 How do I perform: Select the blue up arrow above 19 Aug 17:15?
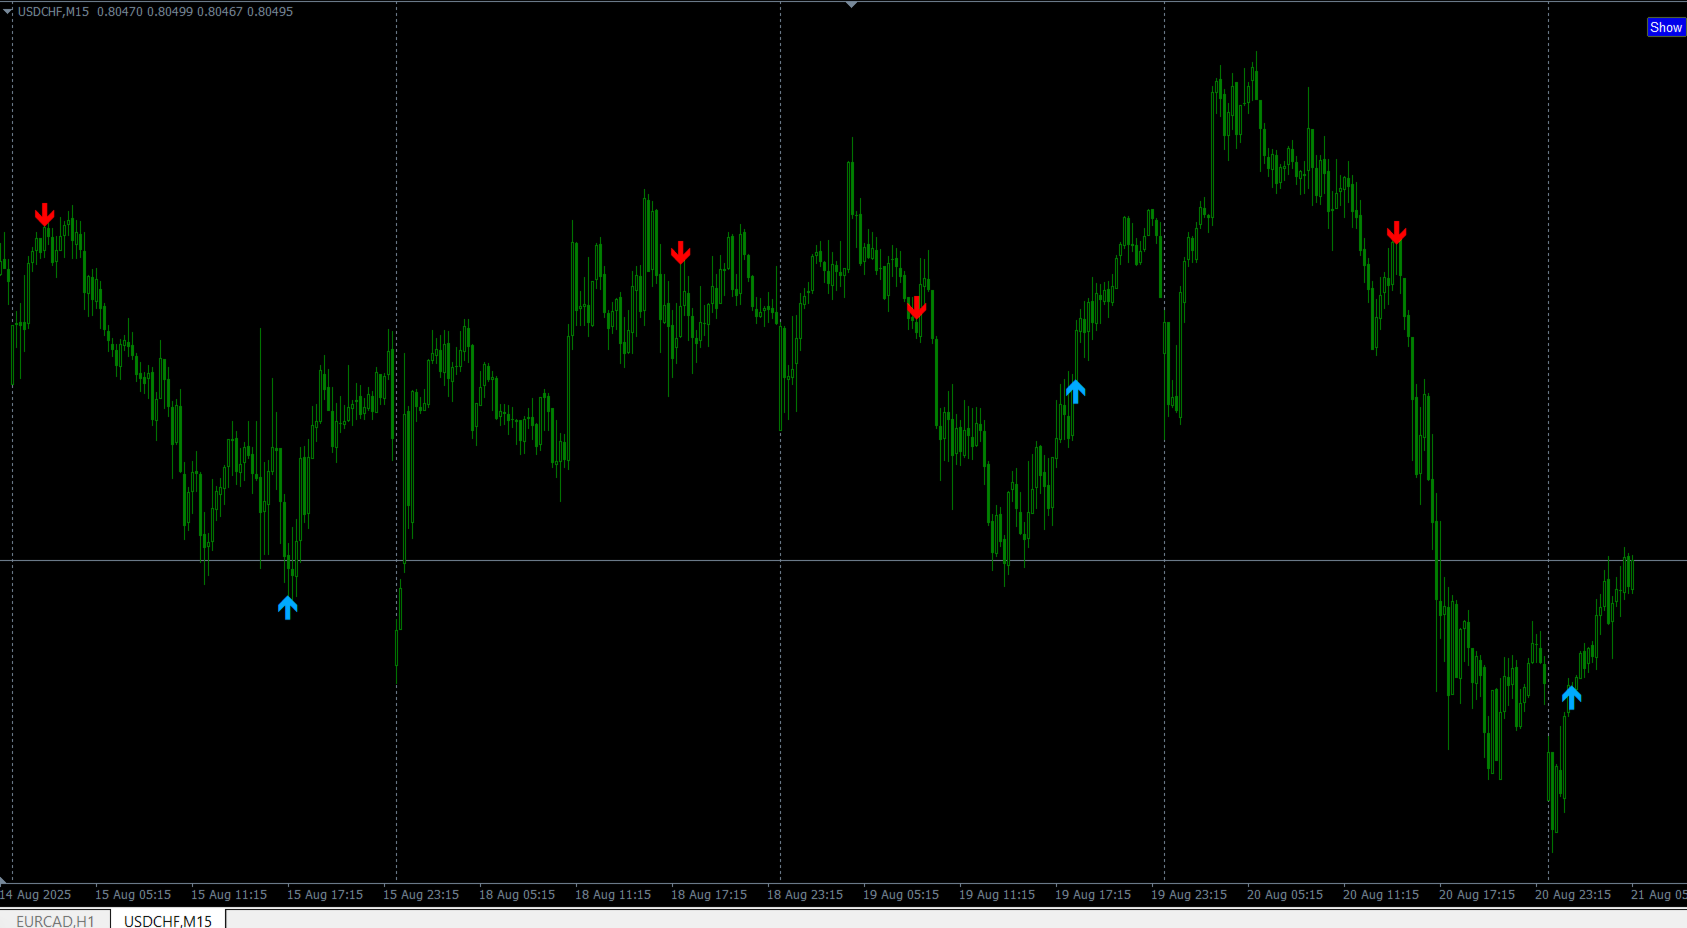tap(1075, 391)
